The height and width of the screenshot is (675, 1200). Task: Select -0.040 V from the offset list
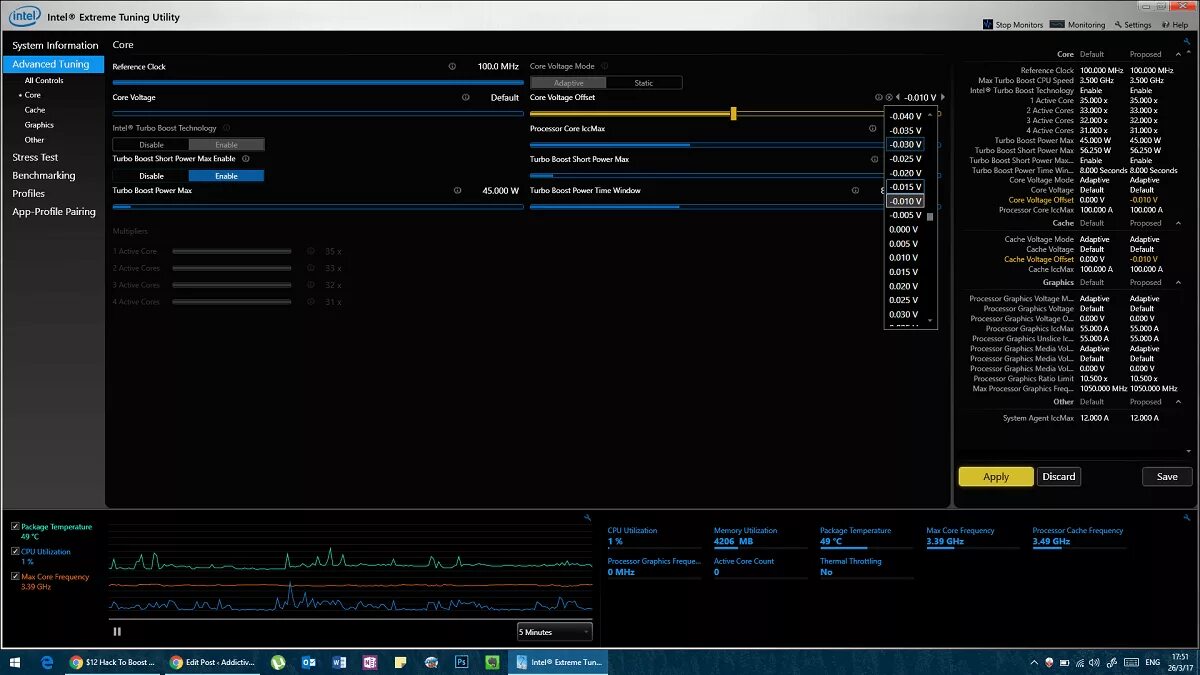click(x=905, y=116)
